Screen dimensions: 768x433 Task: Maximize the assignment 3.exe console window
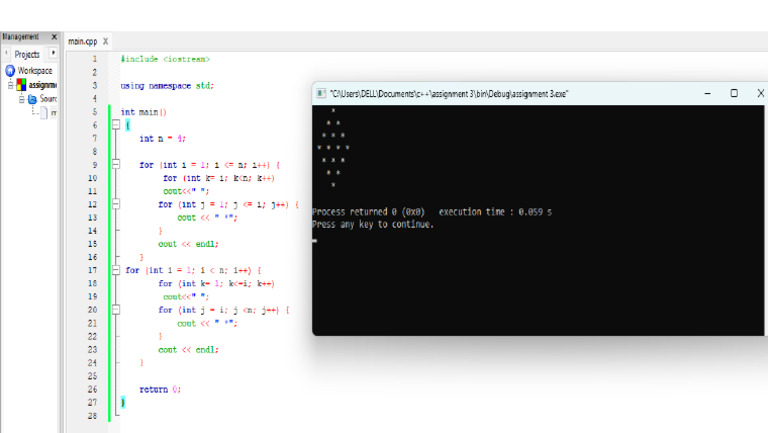click(734, 93)
